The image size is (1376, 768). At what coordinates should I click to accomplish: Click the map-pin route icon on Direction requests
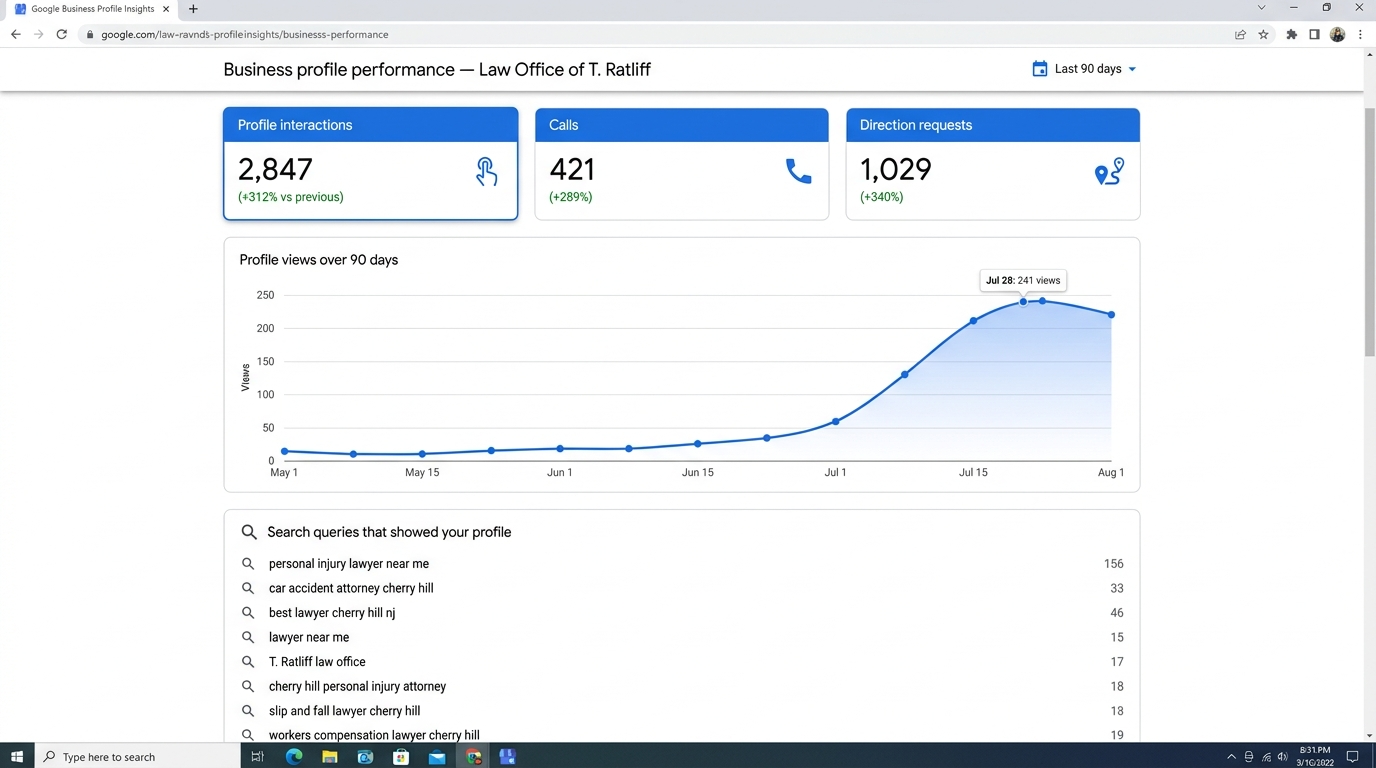click(x=1109, y=172)
